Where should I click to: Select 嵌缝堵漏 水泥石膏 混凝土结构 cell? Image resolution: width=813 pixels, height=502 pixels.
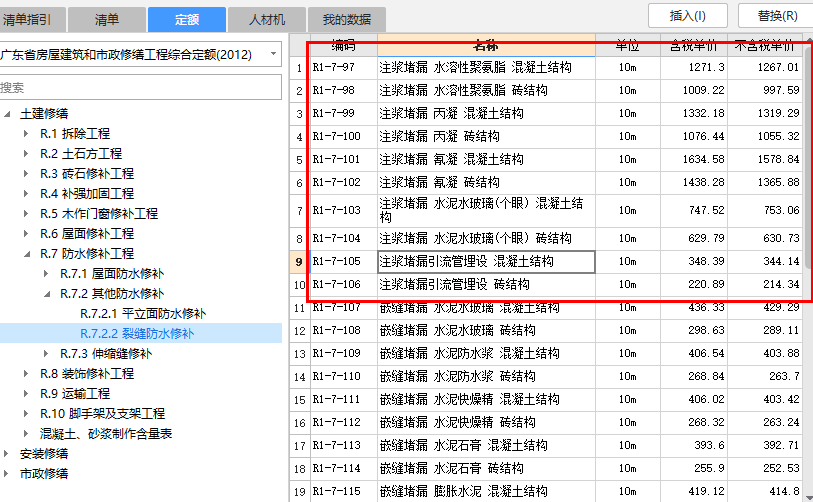pos(486,445)
